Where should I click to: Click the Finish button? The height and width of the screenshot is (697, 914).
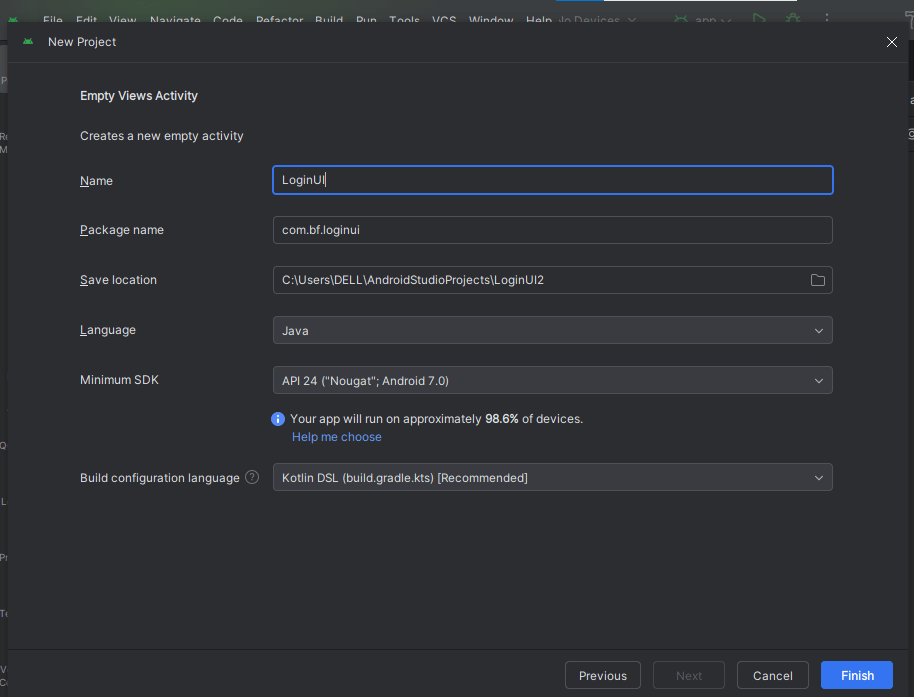tap(856, 675)
